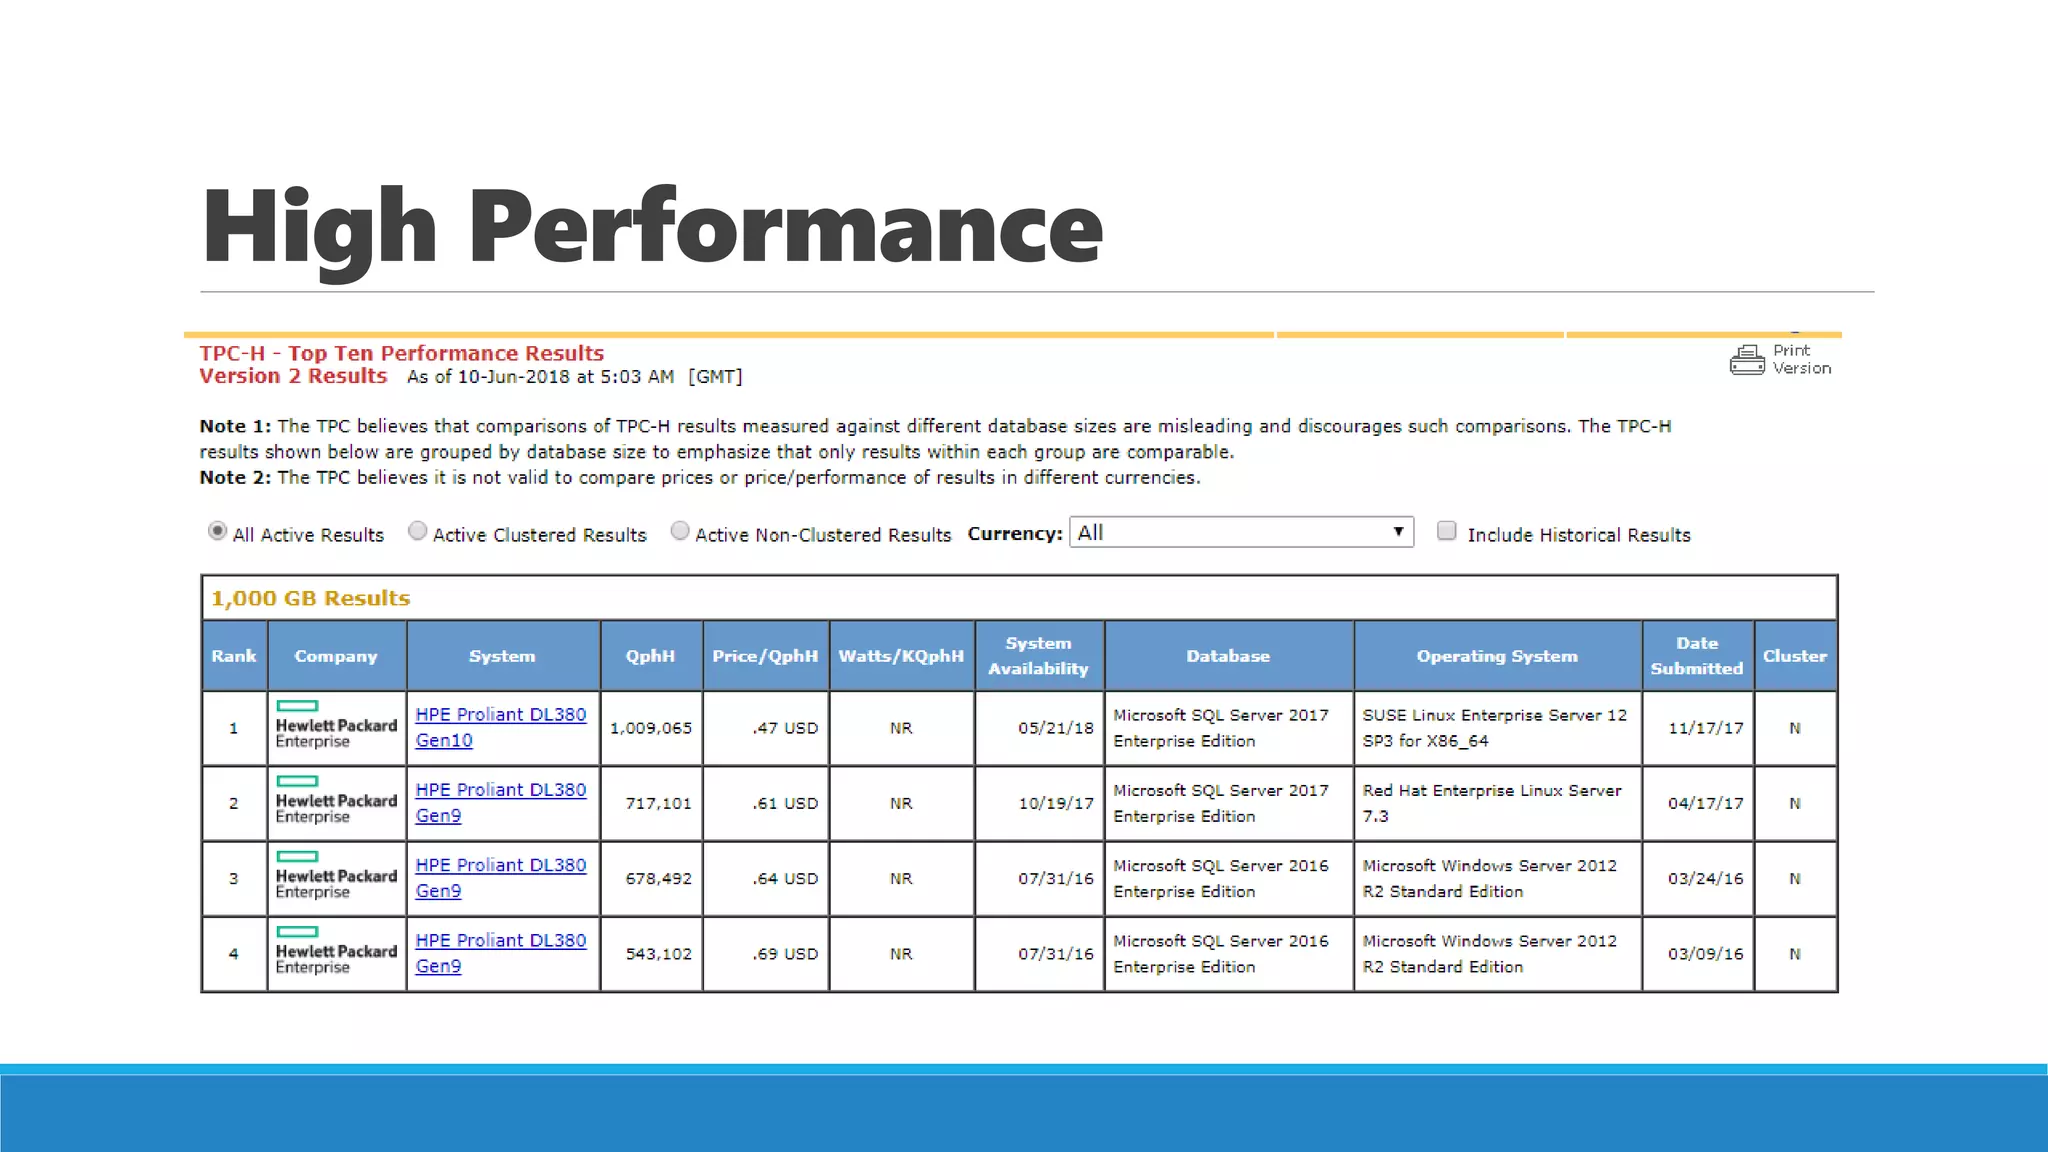2048x1152 pixels.
Task: Open HPE Proliant DL380 Gen9 link in rank 4
Action: (500, 952)
